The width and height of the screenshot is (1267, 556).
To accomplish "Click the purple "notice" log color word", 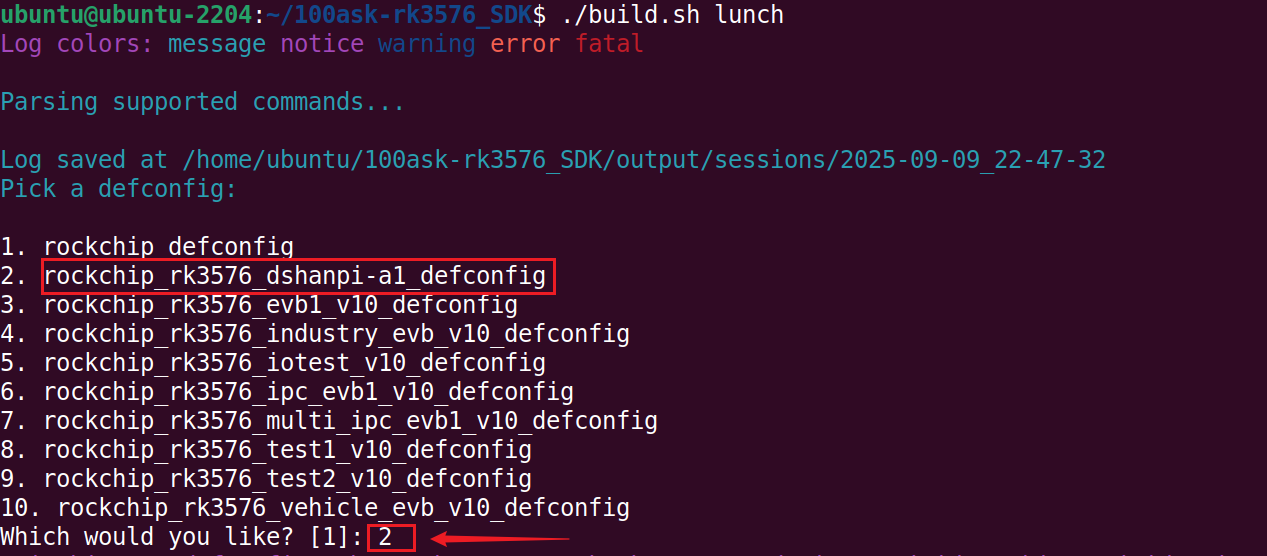I will tap(322, 44).
